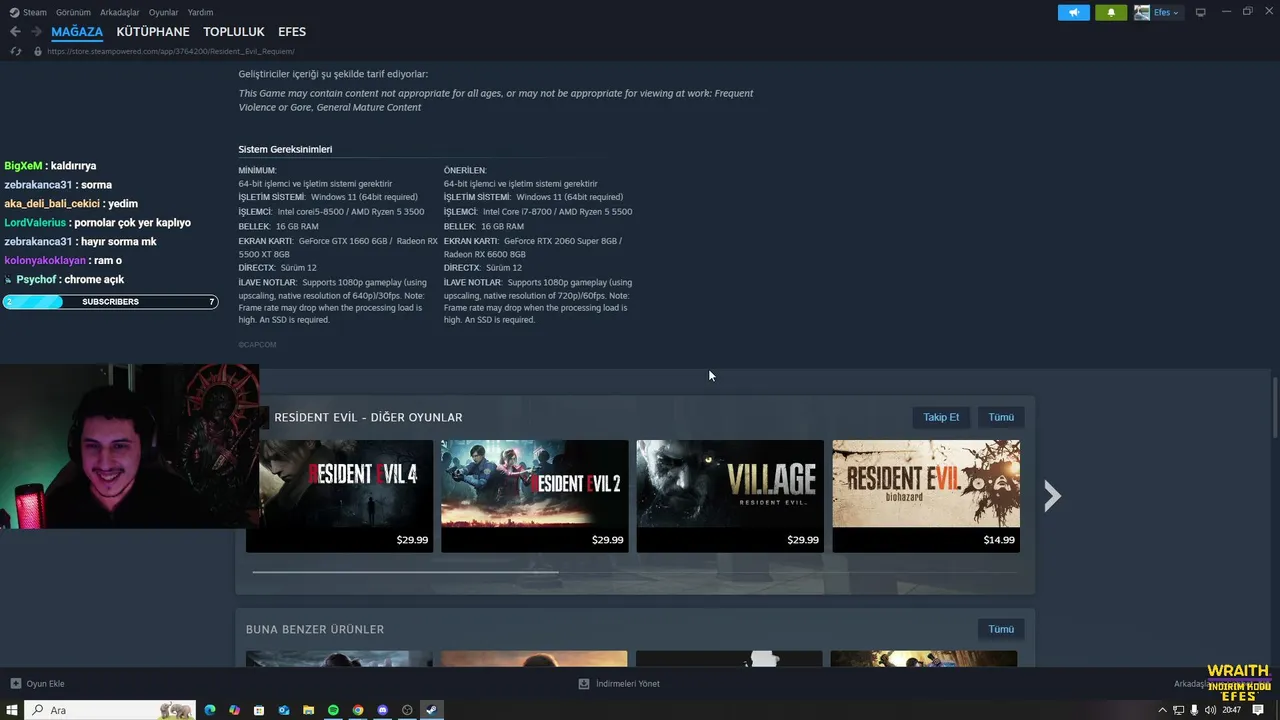
Task: Click the İndirmeleri Yönet download icon
Action: point(584,684)
